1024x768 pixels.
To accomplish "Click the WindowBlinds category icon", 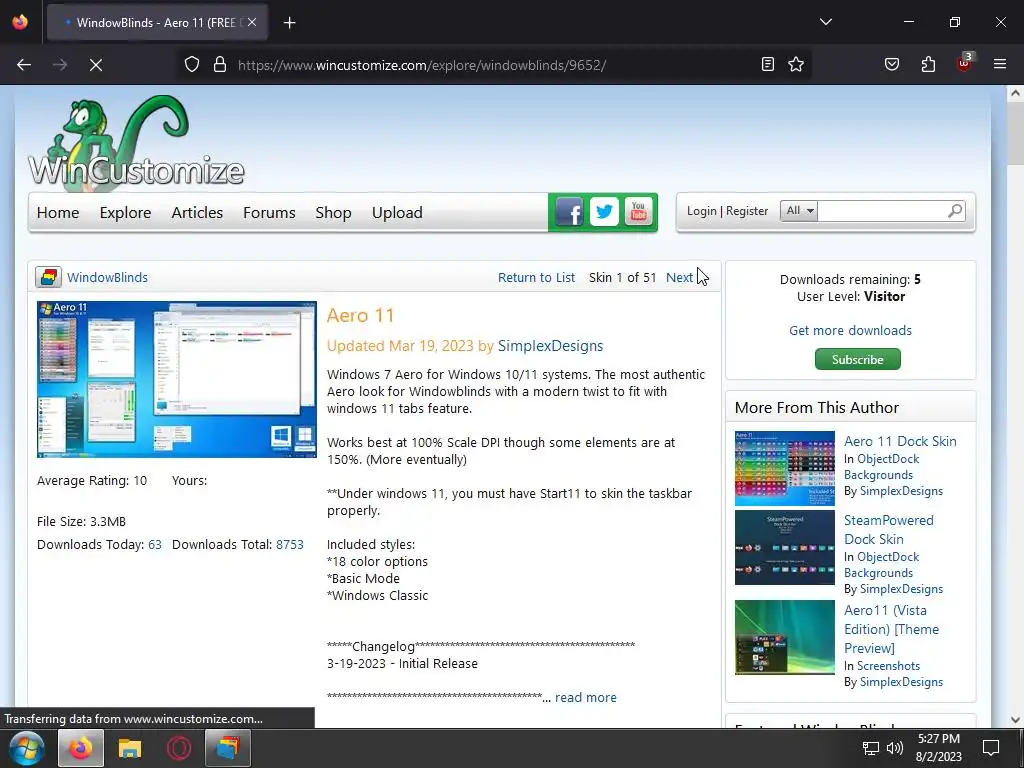I will 48,277.
